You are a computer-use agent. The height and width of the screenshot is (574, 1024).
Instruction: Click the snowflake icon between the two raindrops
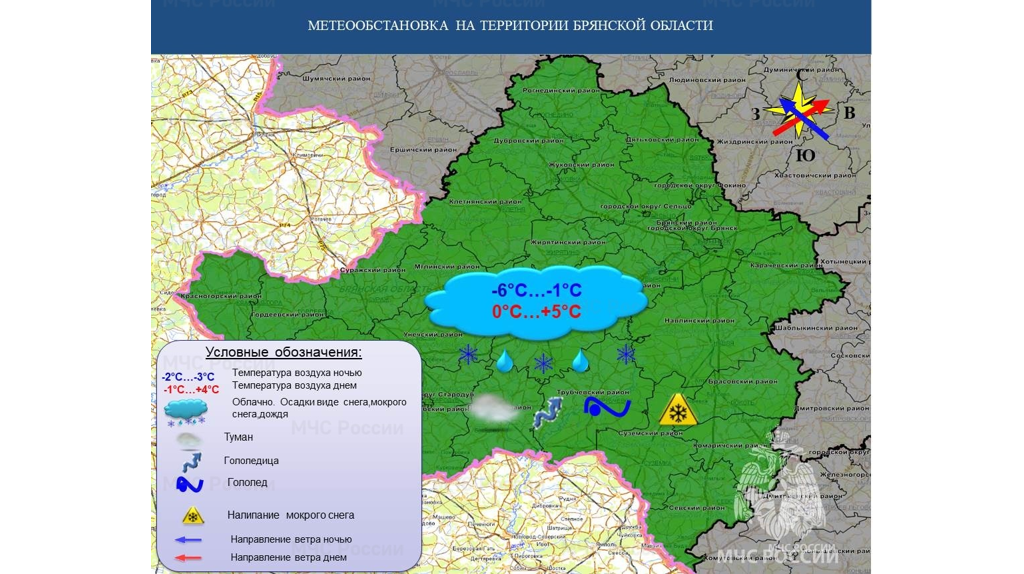tap(543, 363)
